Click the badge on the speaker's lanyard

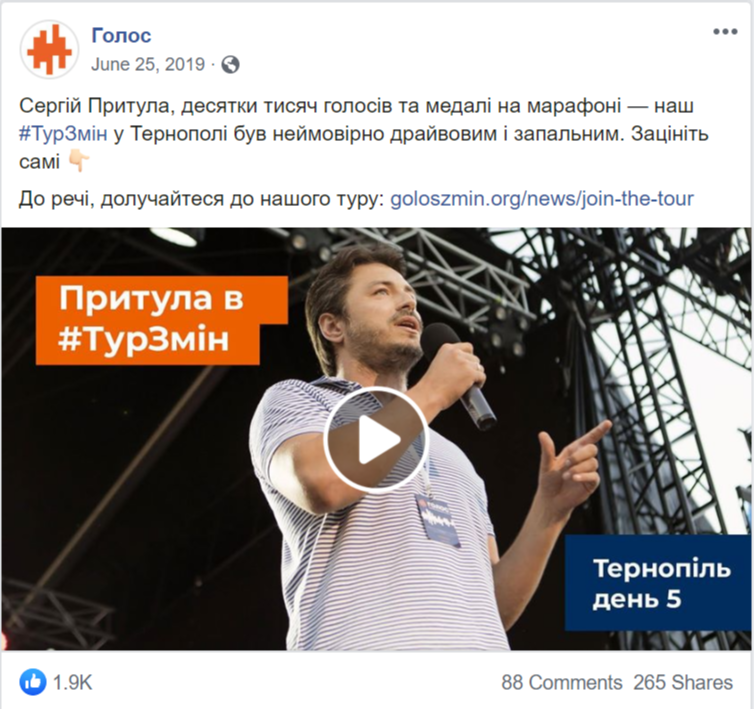pyautogui.click(x=437, y=520)
